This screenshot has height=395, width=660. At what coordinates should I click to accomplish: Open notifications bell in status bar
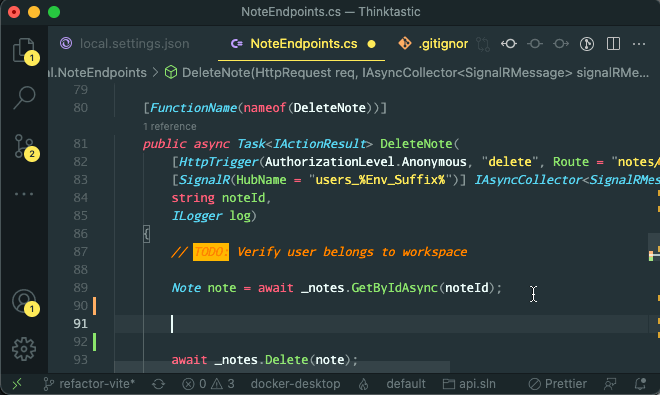pyautogui.click(x=640, y=384)
